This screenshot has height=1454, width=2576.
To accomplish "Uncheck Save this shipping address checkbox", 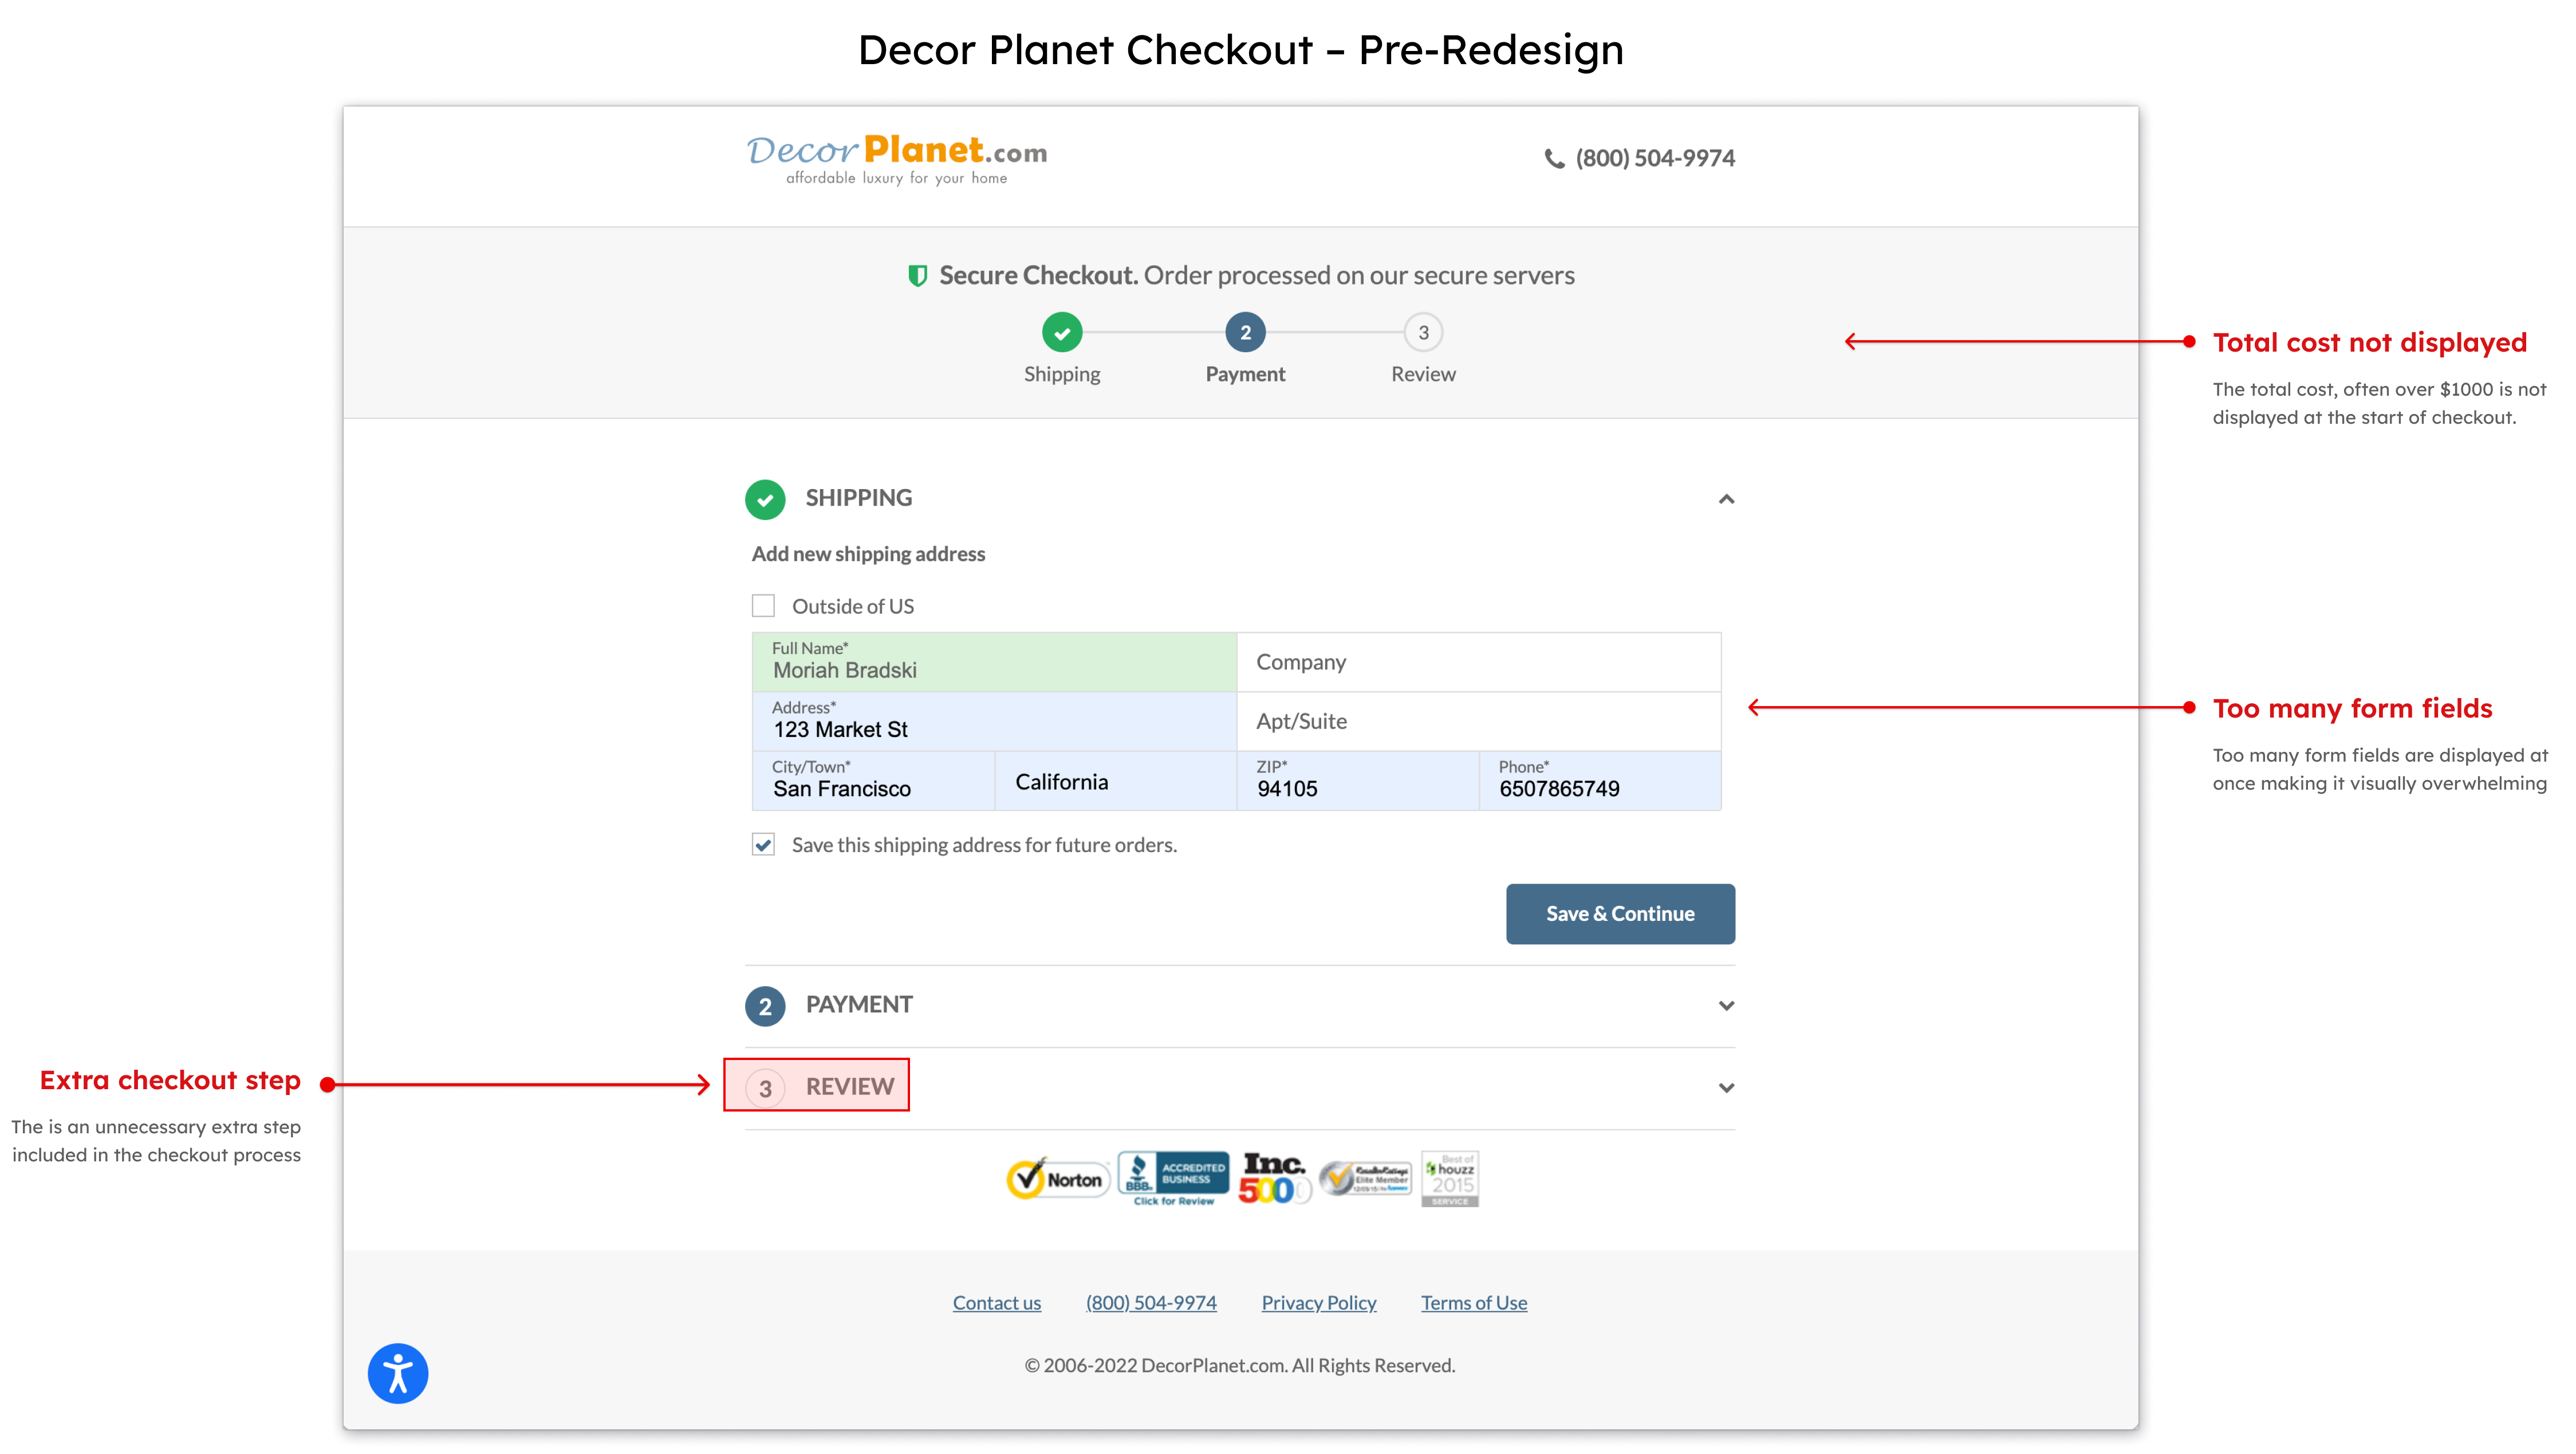I will coord(763,845).
